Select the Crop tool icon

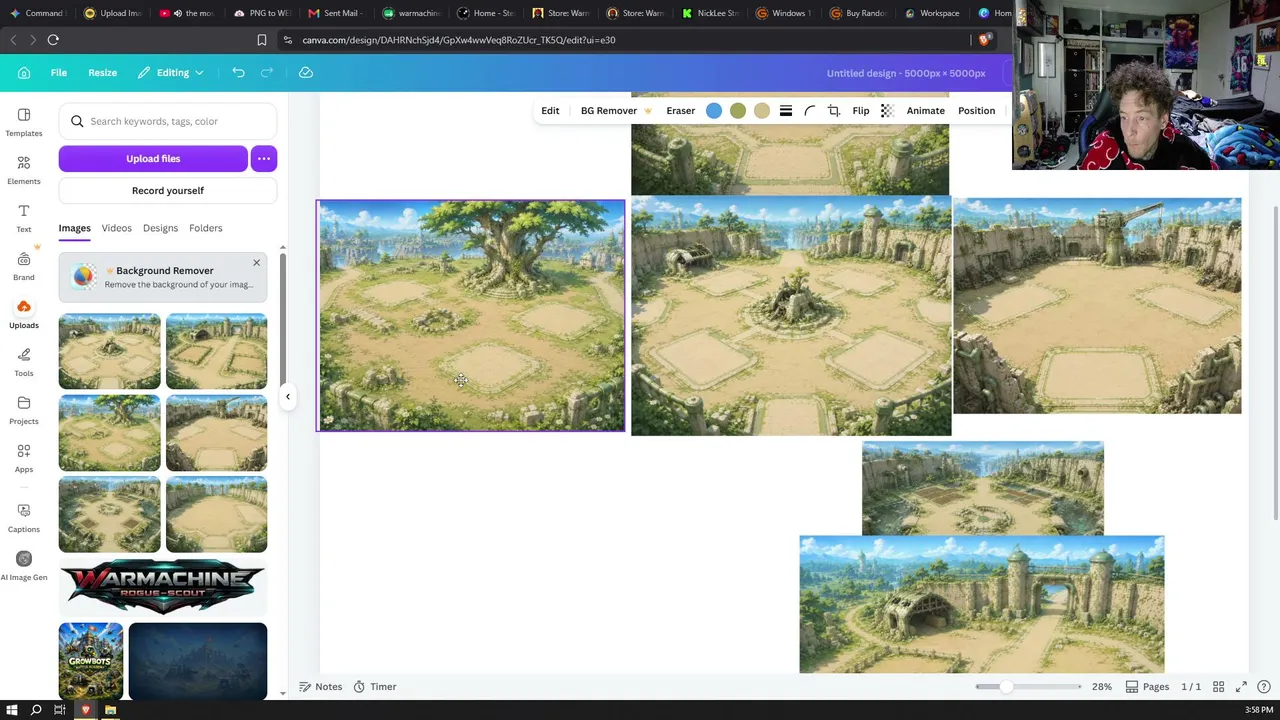834,111
